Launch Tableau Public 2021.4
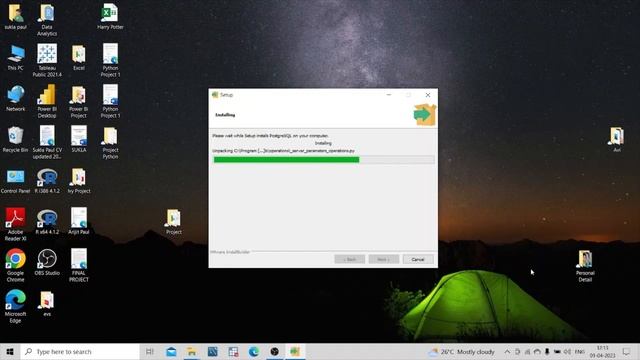 coord(47,60)
